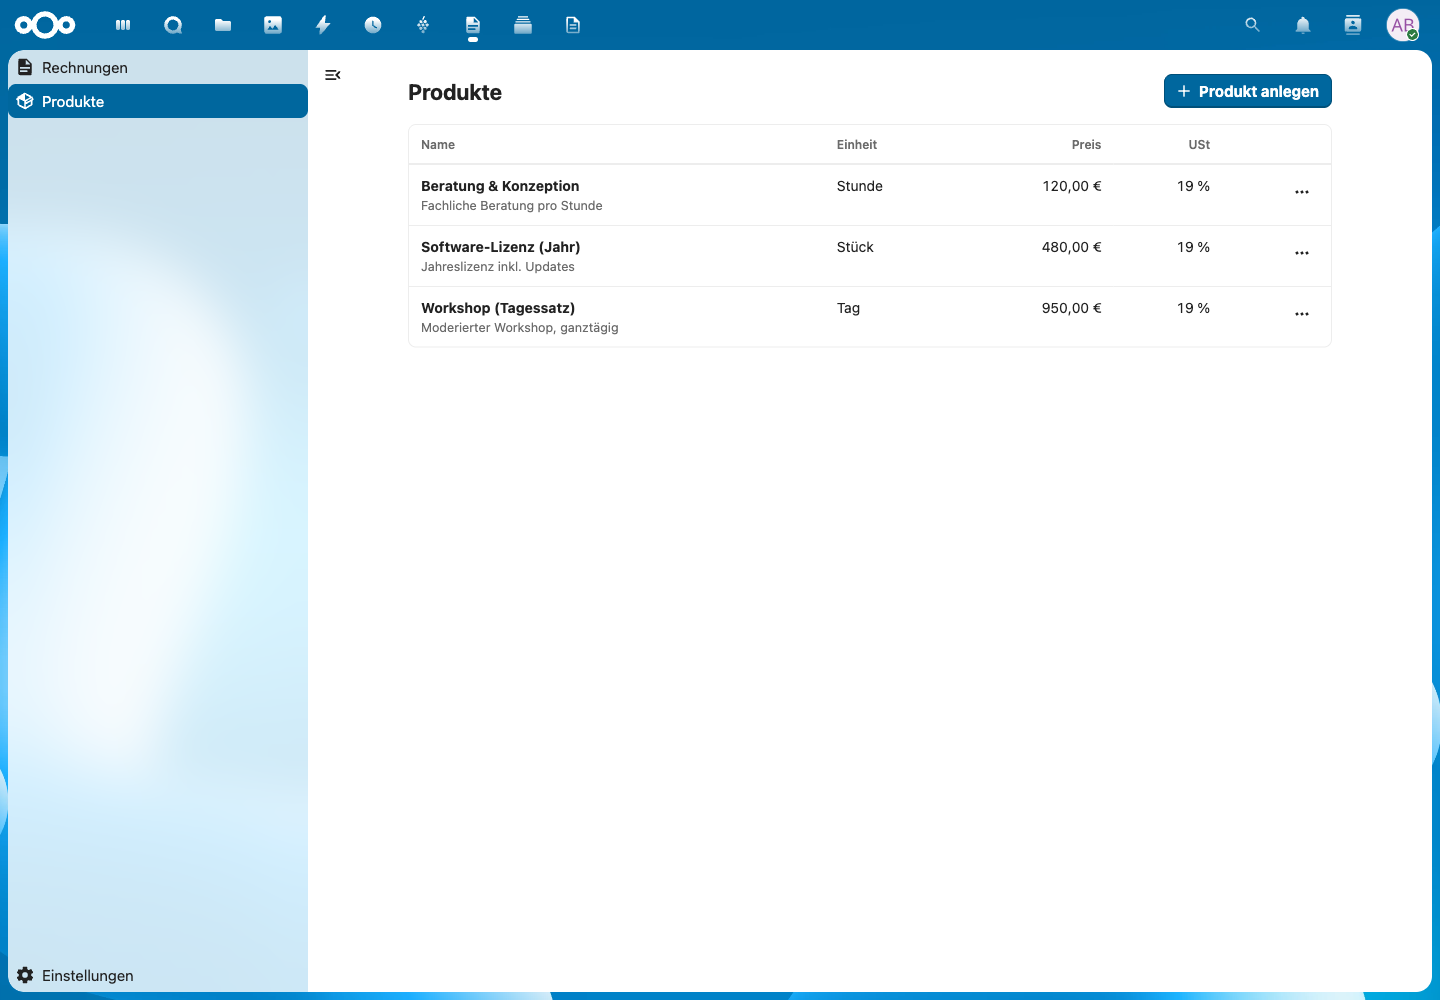Image resolution: width=1440 pixels, height=1000 pixels.
Task: Select product name Software-Lizenz (Jahr)
Action: (501, 247)
